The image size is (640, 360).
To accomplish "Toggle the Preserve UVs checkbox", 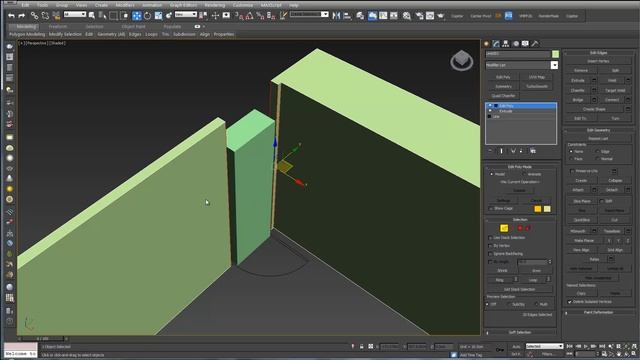I will pyautogui.click(x=572, y=171).
